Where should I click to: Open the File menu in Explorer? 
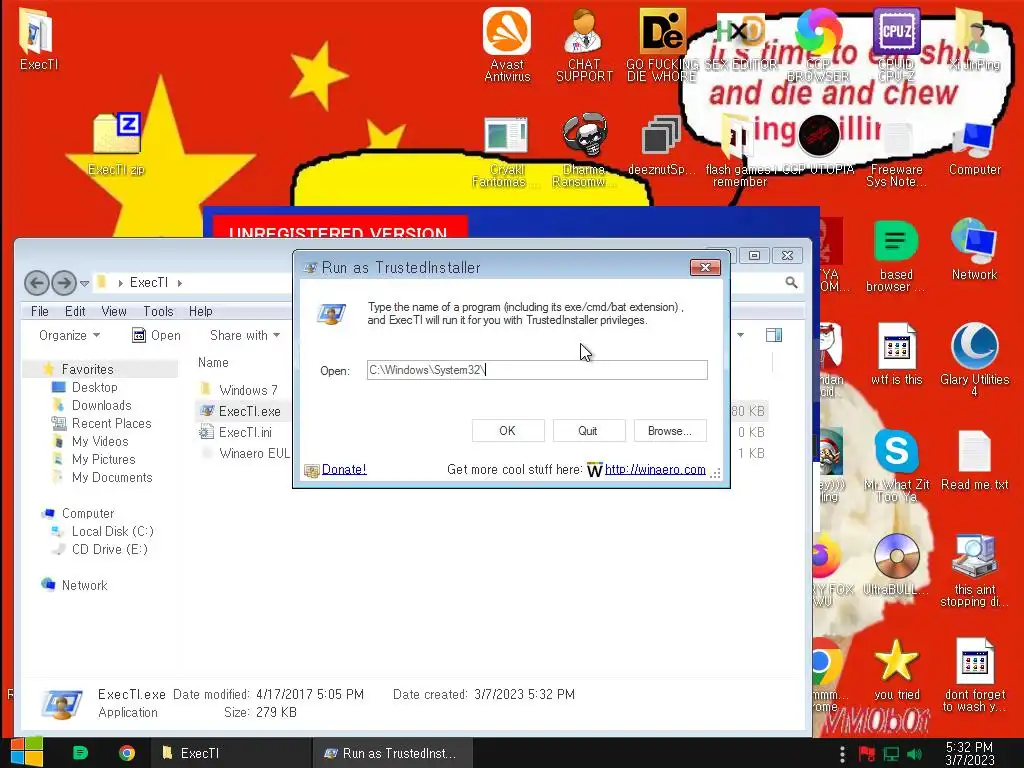[x=40, y=312]
